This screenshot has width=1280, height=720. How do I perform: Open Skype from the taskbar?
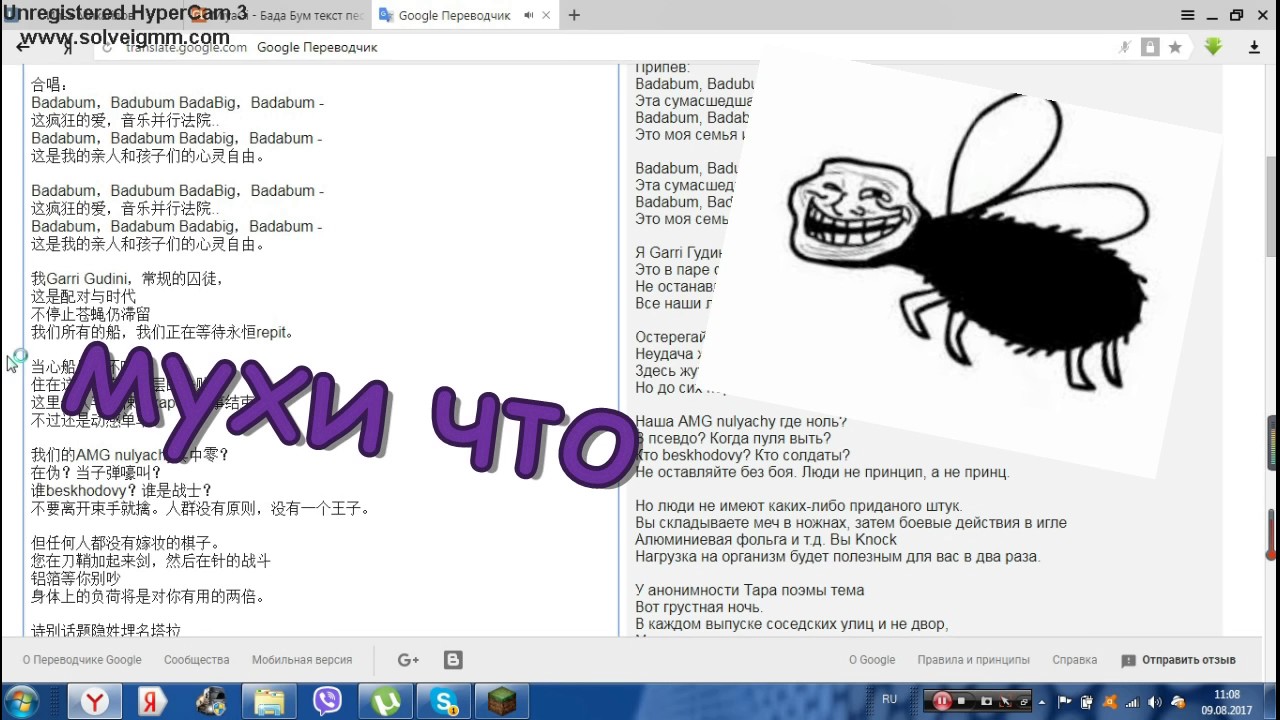click(x=443, y=701)
